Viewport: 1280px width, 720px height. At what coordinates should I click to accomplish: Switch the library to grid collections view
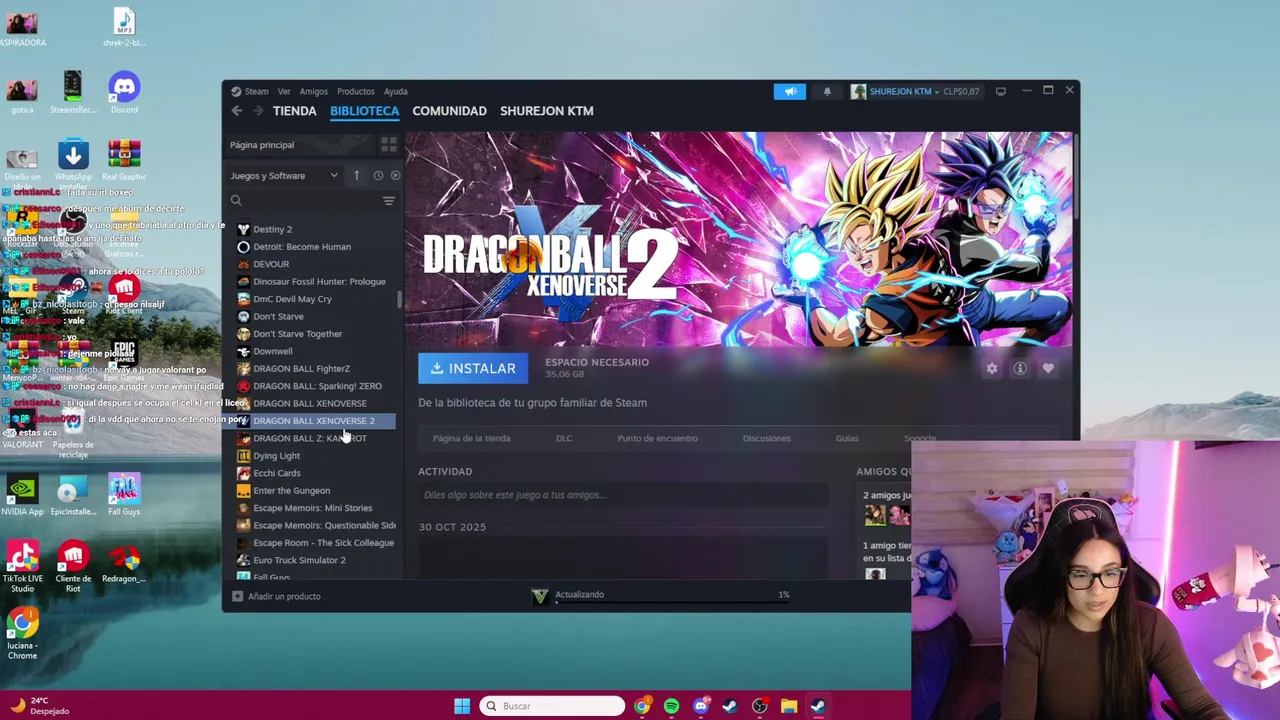click(x=389, y=145)
